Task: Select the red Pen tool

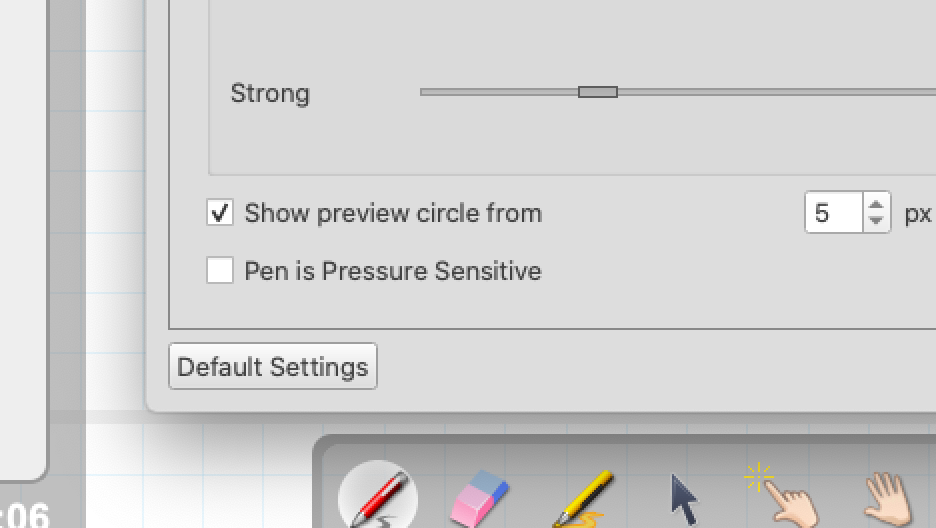Action: point(378,495)
